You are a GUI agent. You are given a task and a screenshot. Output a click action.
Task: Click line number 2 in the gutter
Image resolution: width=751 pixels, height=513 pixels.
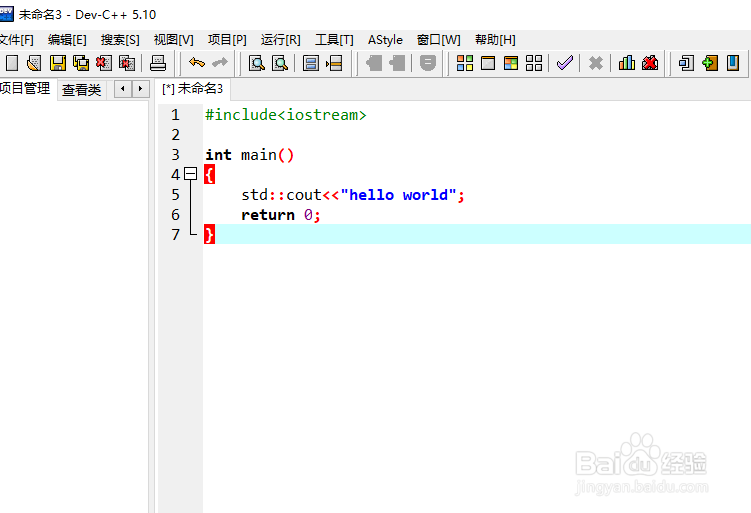(175, 135)
